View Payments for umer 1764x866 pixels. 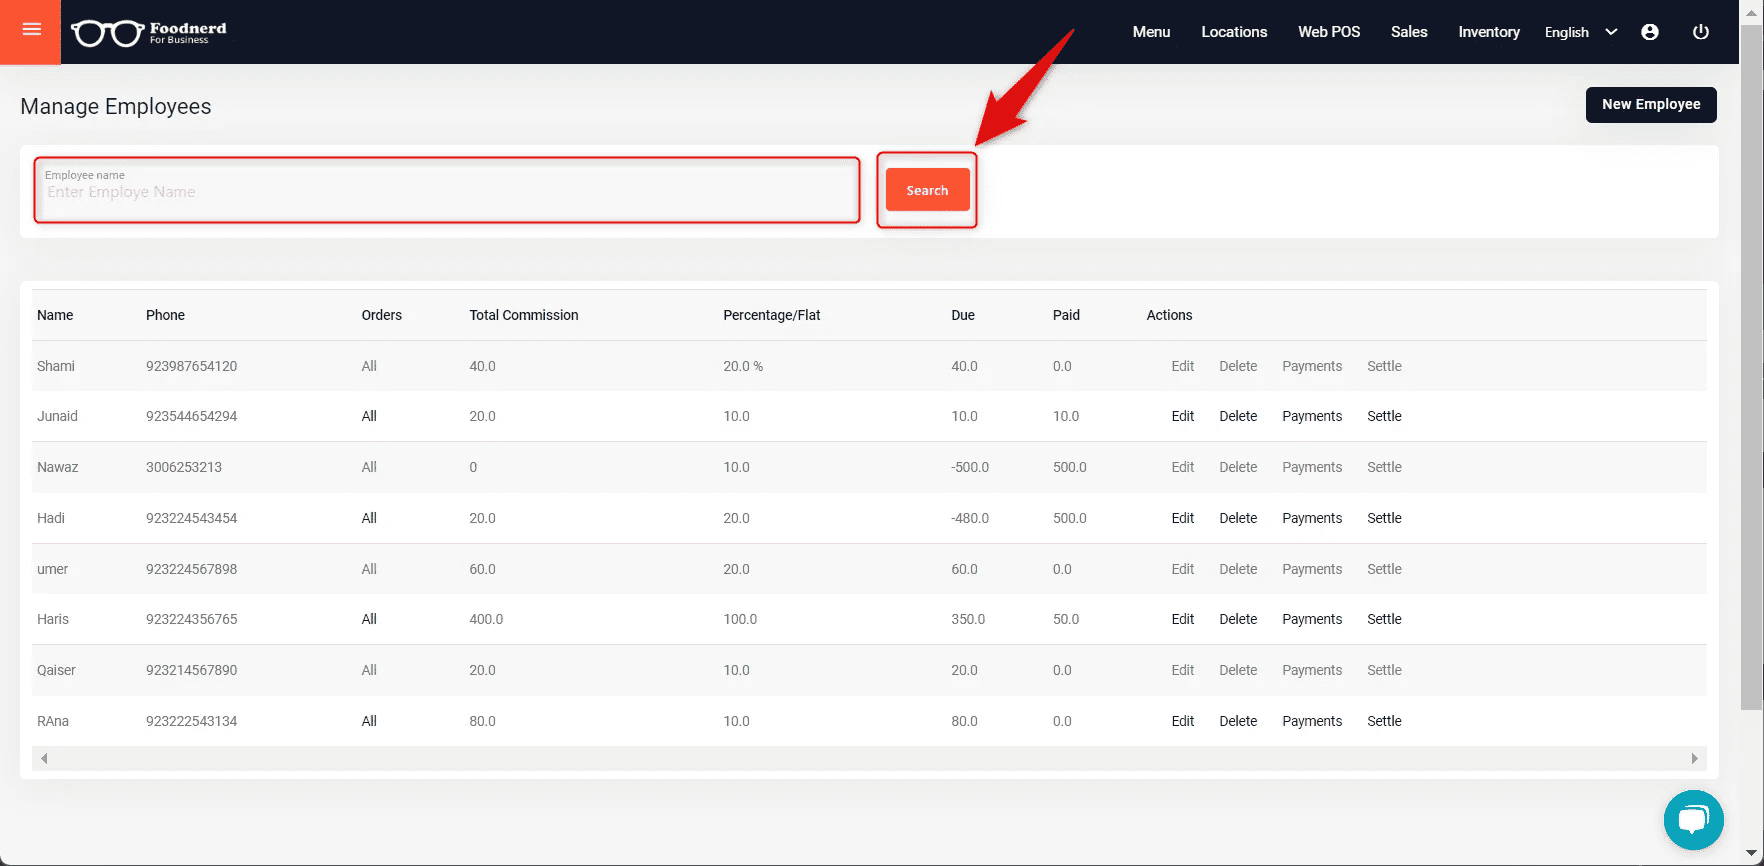1312,569
